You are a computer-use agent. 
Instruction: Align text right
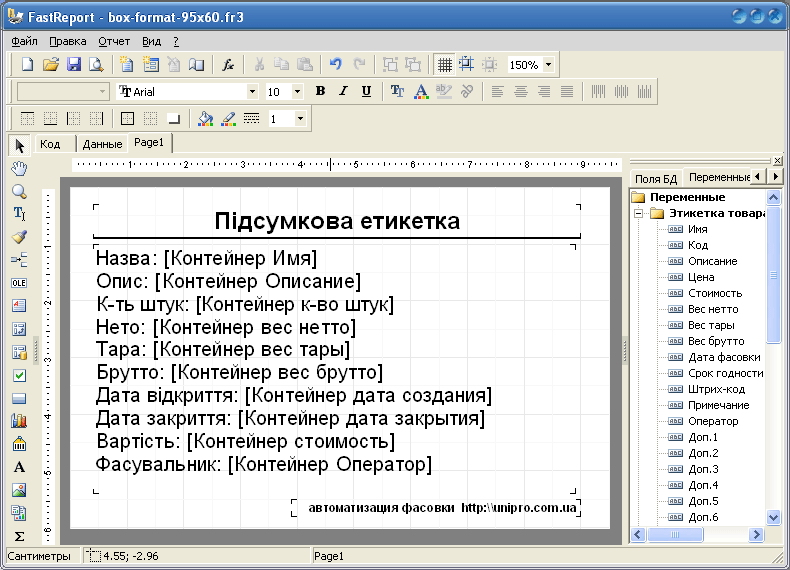[544, 91]
